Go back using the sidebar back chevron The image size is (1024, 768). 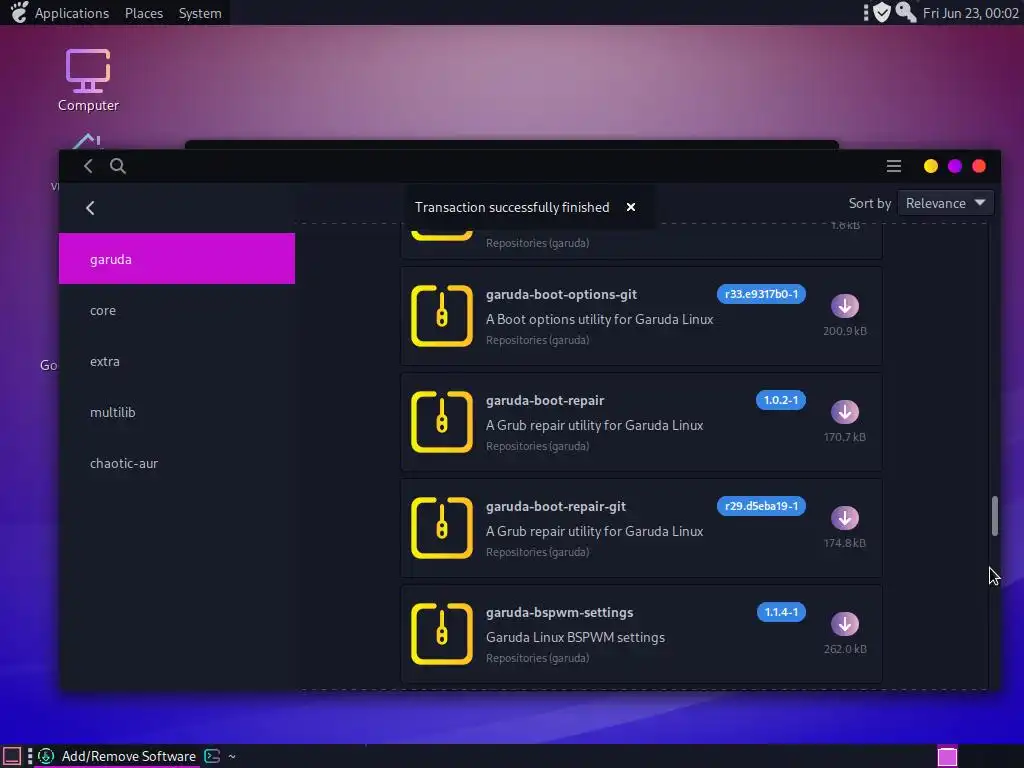[90, 208]
